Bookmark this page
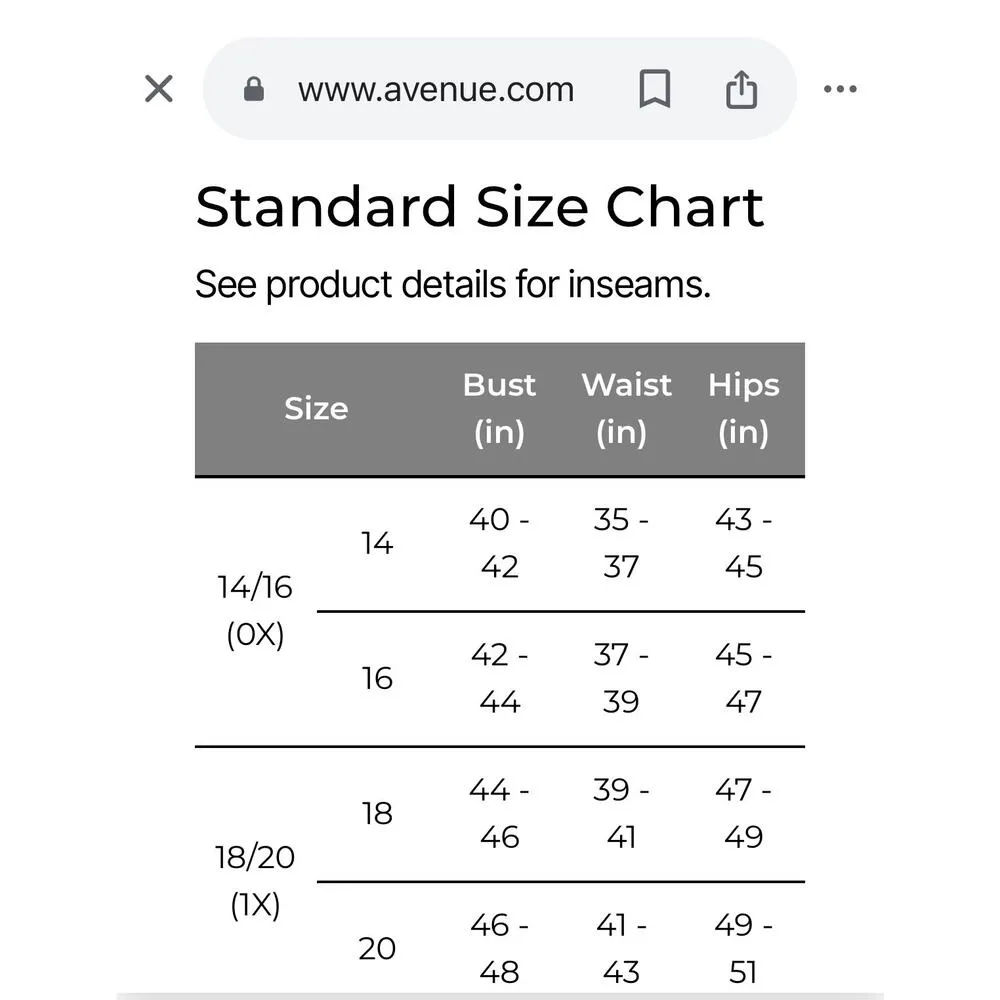The image size is (1000, 1000). click(x=654, y=90)
